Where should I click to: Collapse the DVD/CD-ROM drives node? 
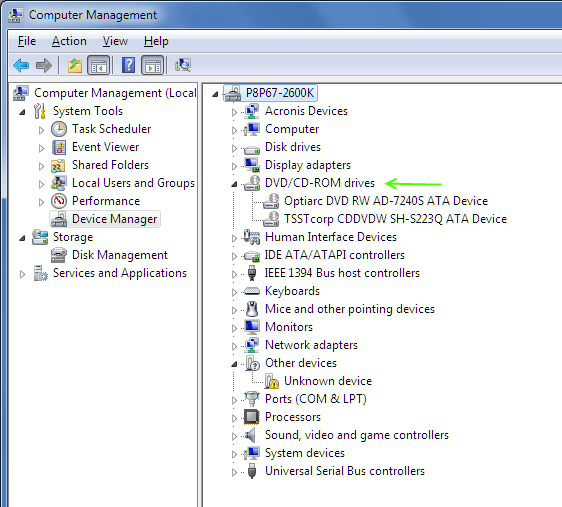pyautogui.click(x=234, y=184)
